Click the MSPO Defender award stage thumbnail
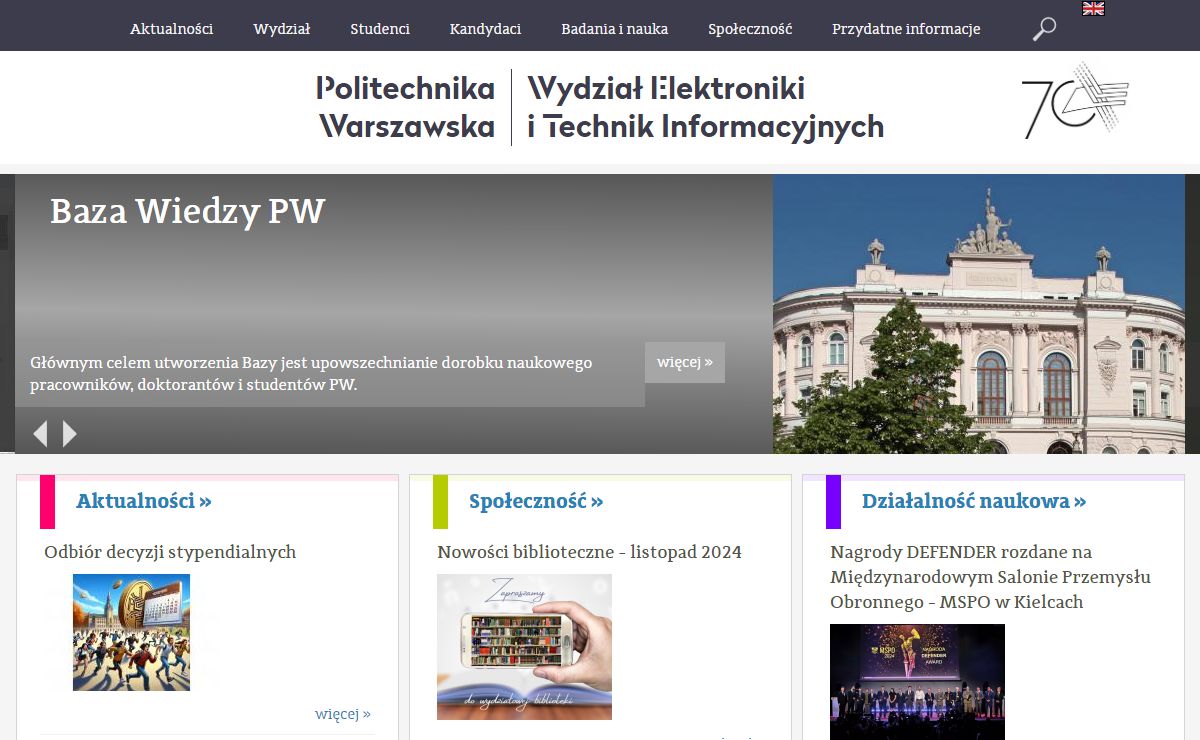 pyautogui.click(x=917, y=682)
